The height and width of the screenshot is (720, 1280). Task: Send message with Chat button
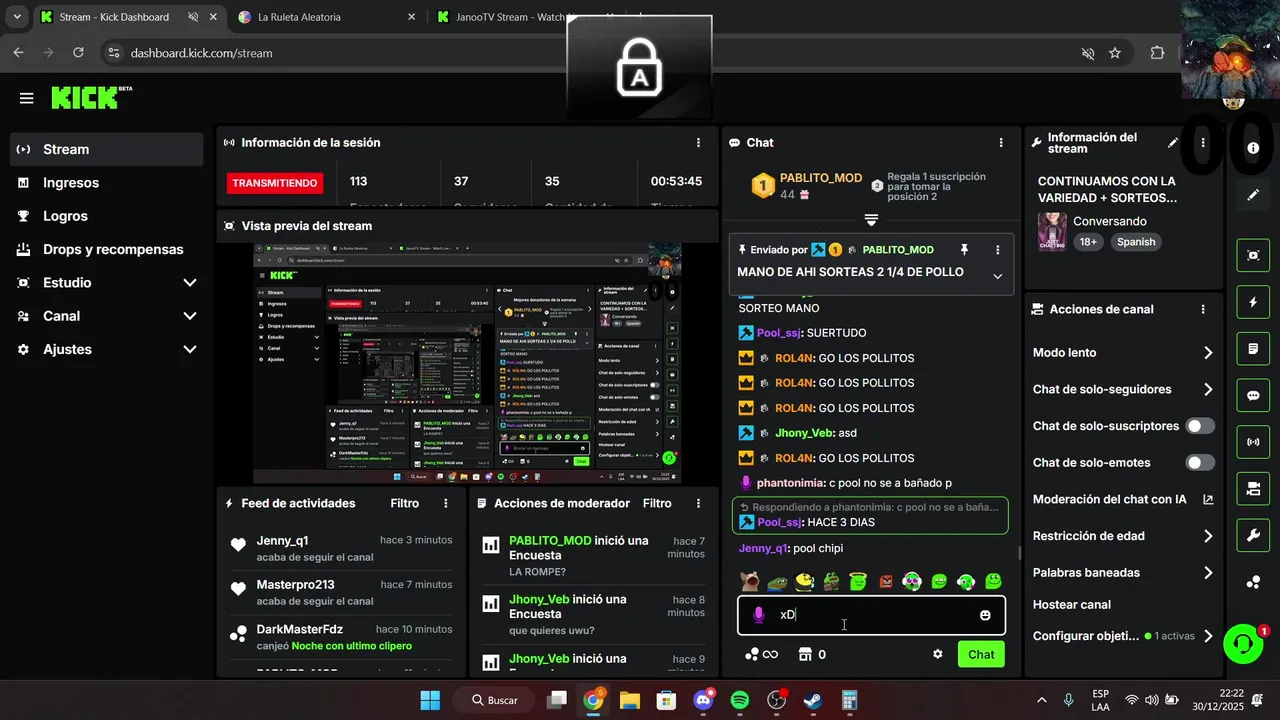pos(981,654)
